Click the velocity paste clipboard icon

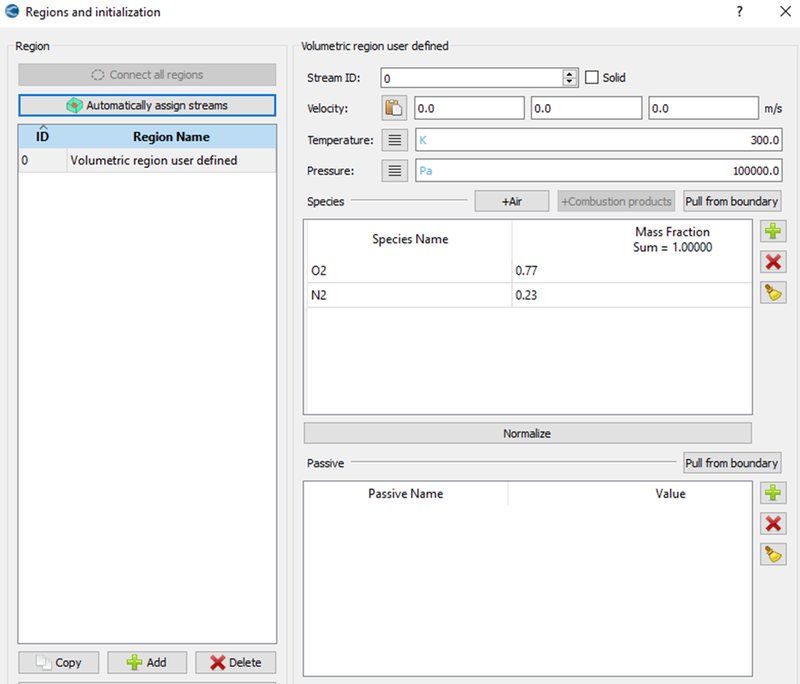click(394, 108)
